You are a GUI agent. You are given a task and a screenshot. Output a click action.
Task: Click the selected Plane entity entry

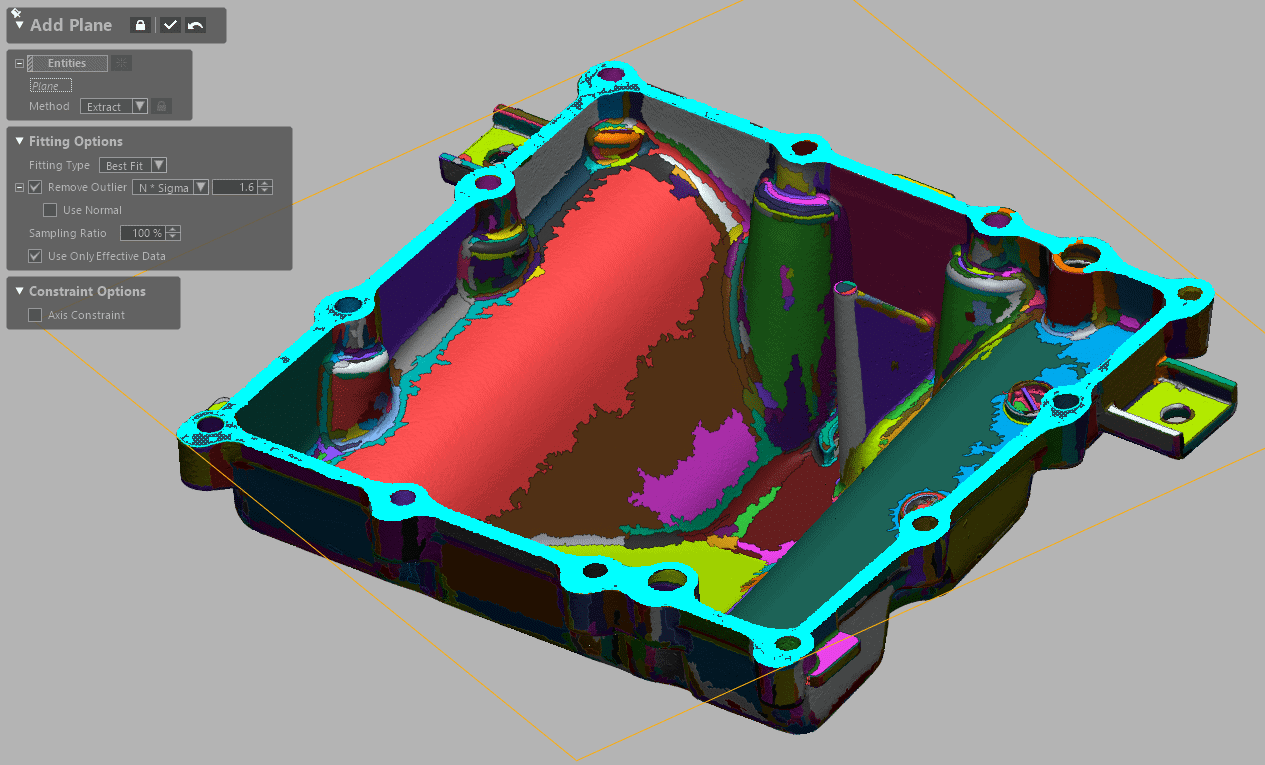pyautogui.click(x=50, y=86)
